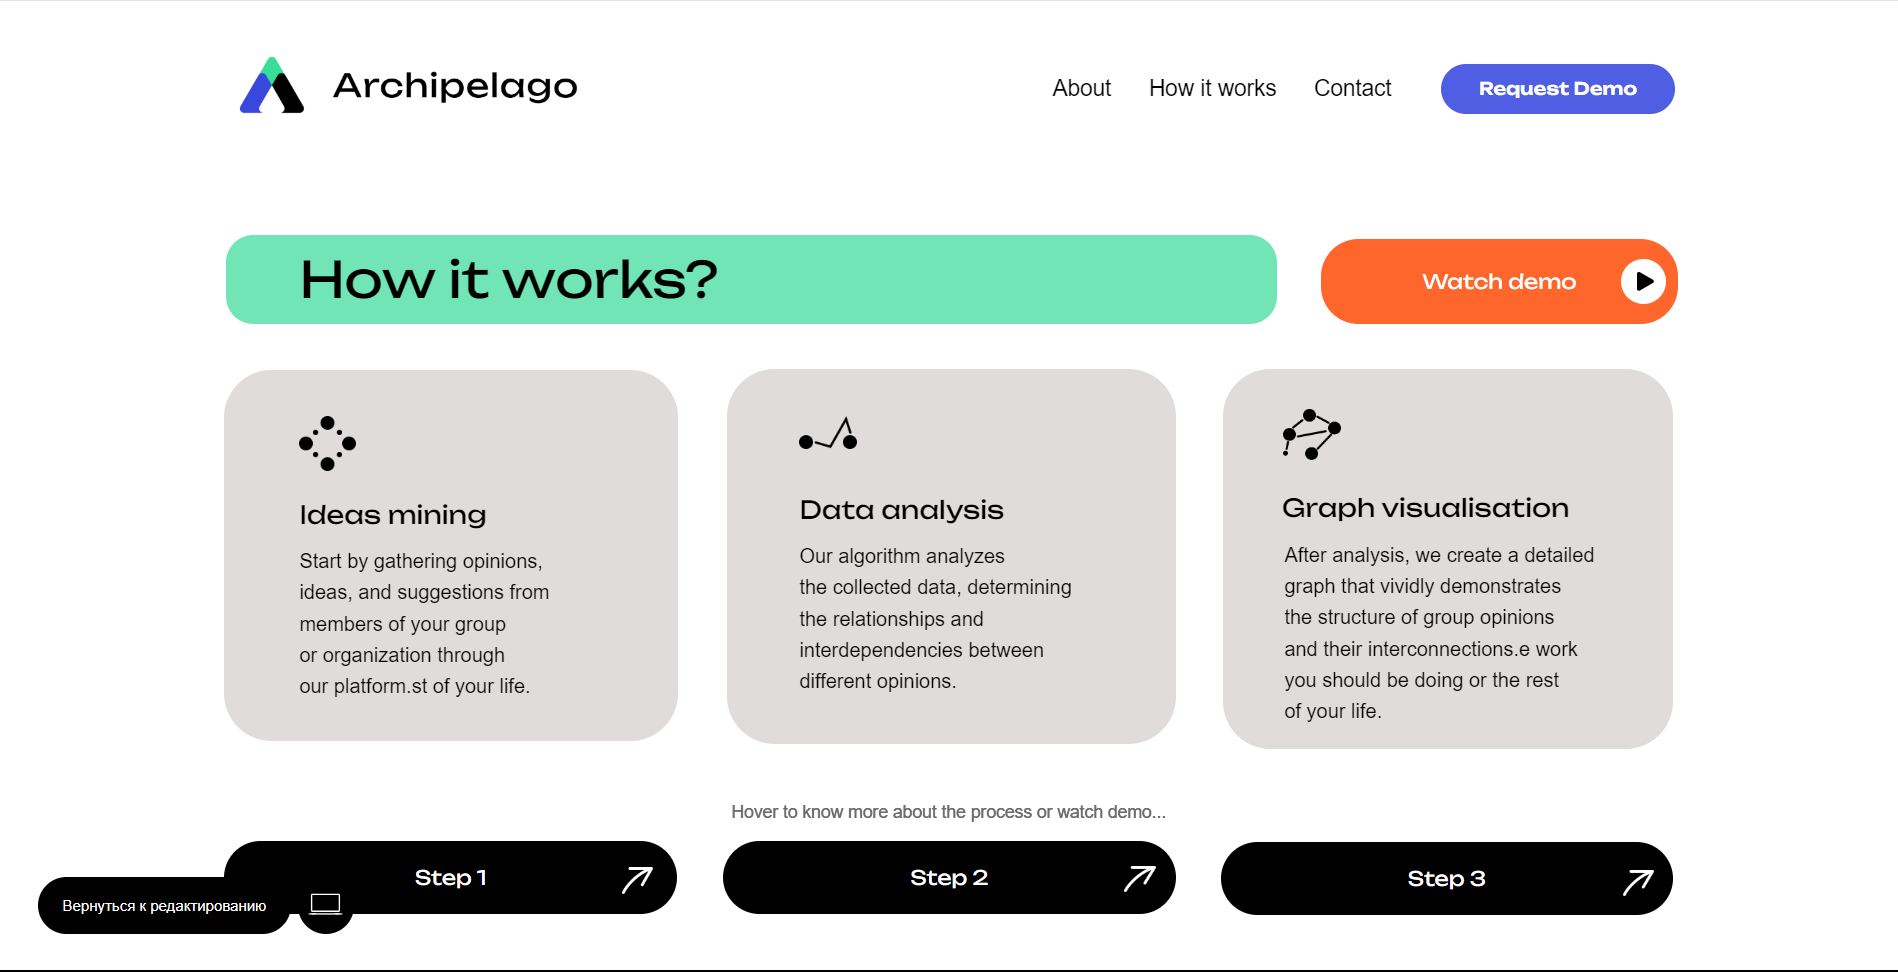Viewport: 1898px width, 972px height.
Task: Click the Data analysis line-graph icon
Action: [x=828, y=435]
